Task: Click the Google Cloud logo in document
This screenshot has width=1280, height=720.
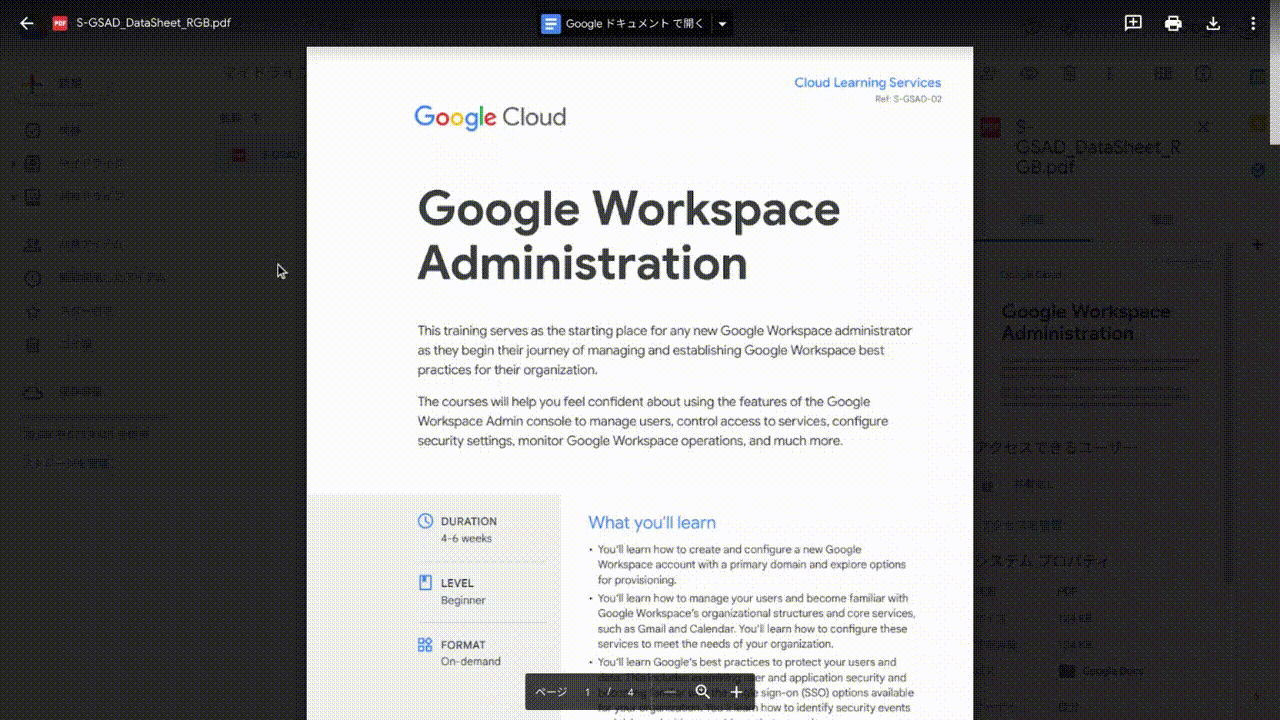Action: 490,117
